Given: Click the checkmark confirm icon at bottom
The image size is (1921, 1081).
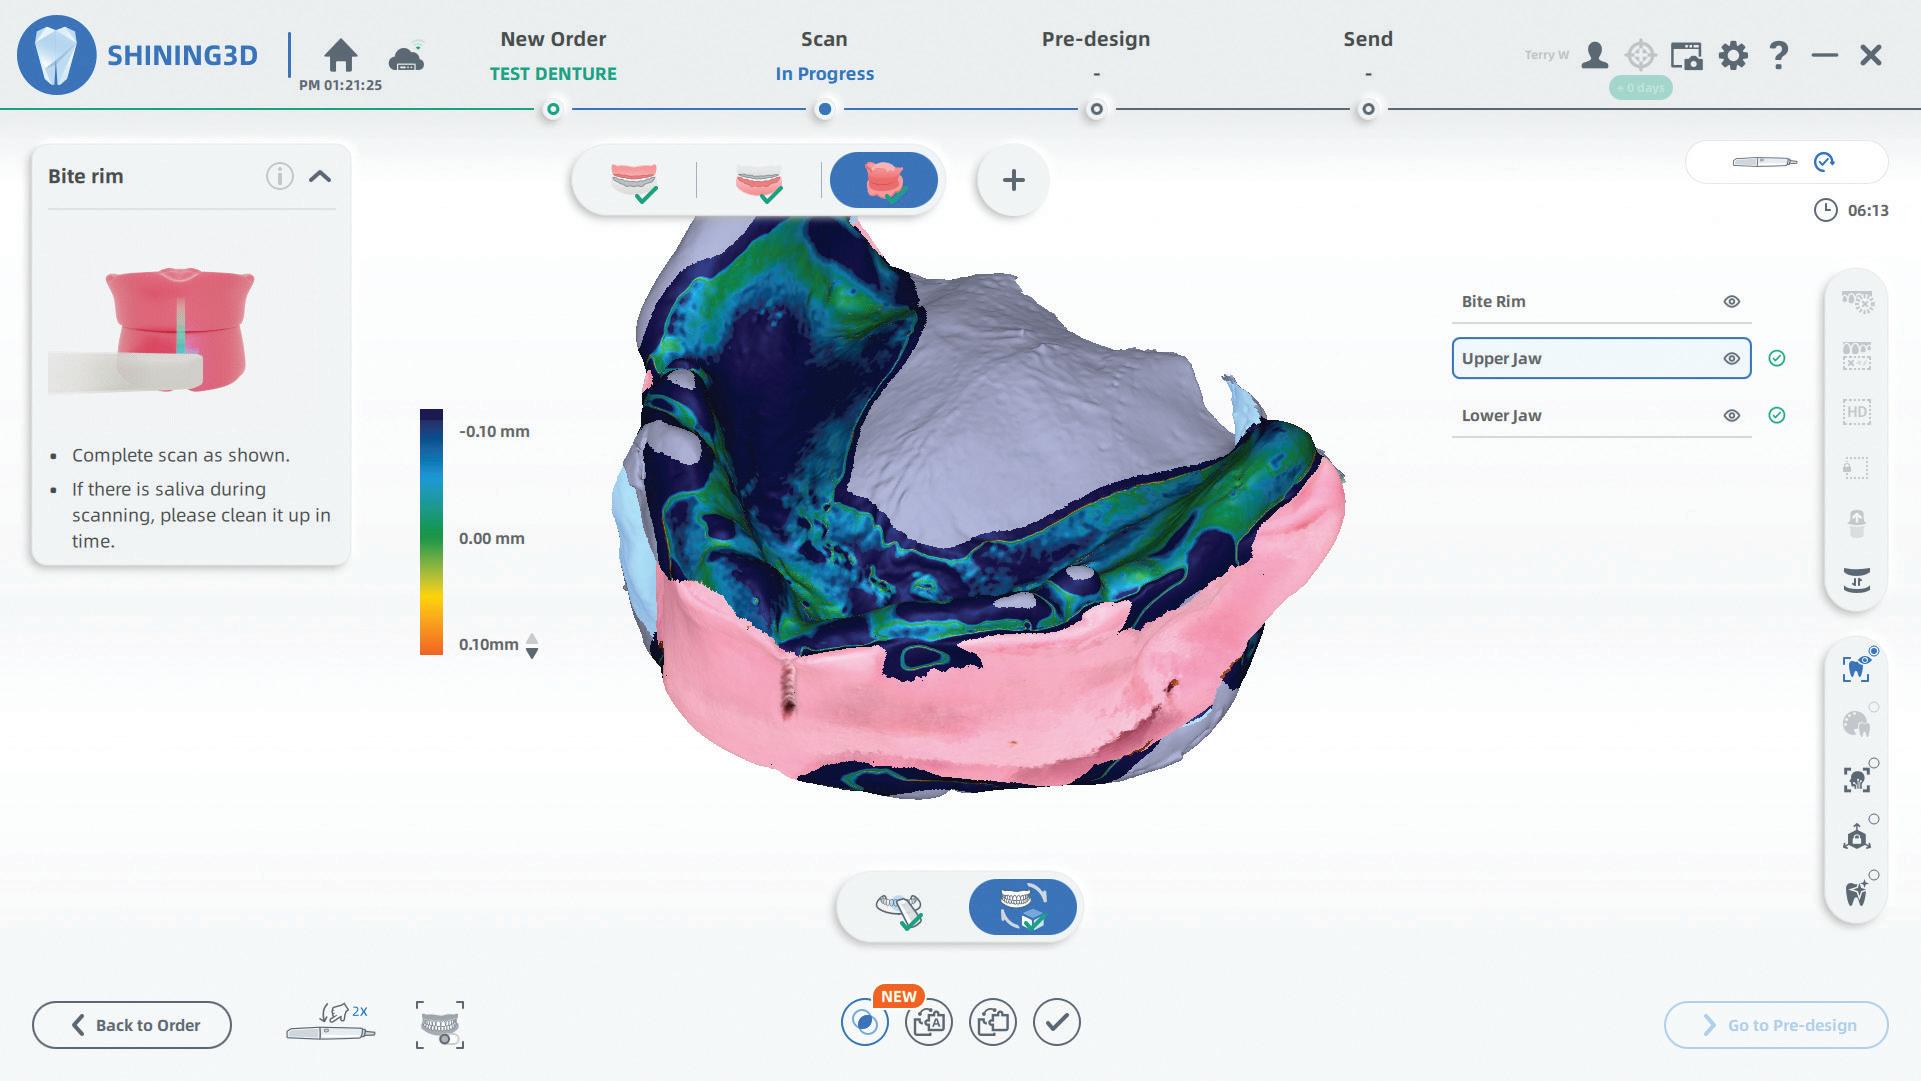Looking at the screenshot, I should click(x=1056, y=1022).
